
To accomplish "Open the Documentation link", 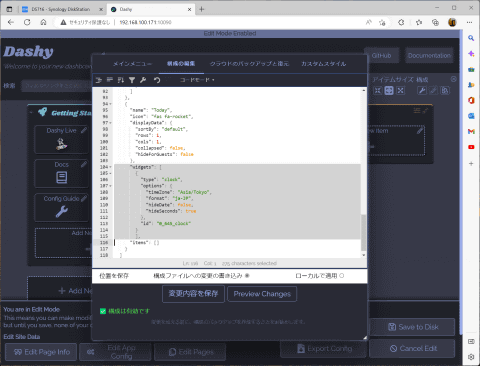I will [x=429, y=56].
